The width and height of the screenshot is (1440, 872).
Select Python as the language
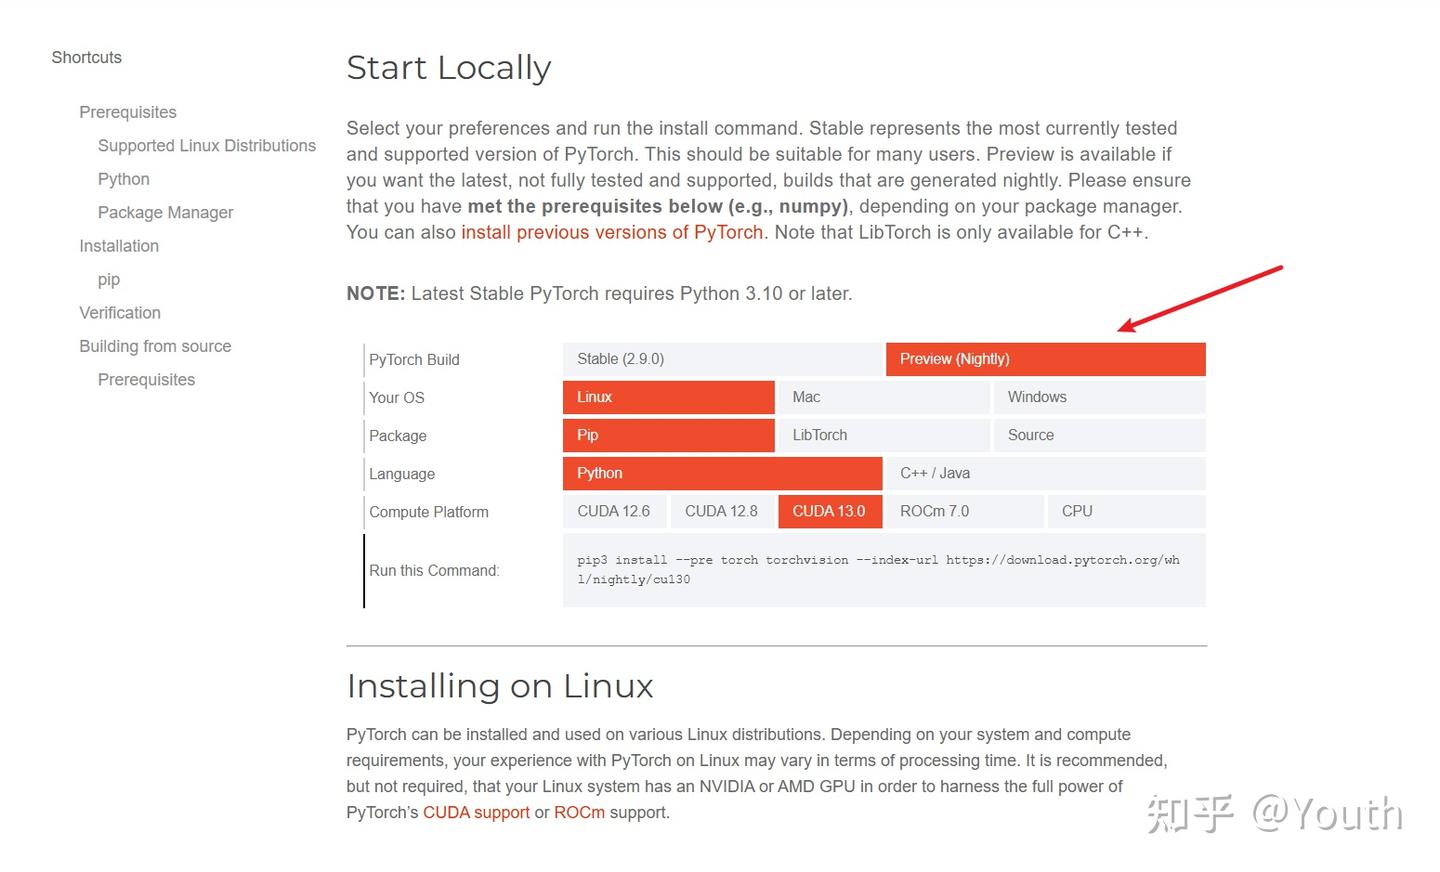(x=722, y=473)
